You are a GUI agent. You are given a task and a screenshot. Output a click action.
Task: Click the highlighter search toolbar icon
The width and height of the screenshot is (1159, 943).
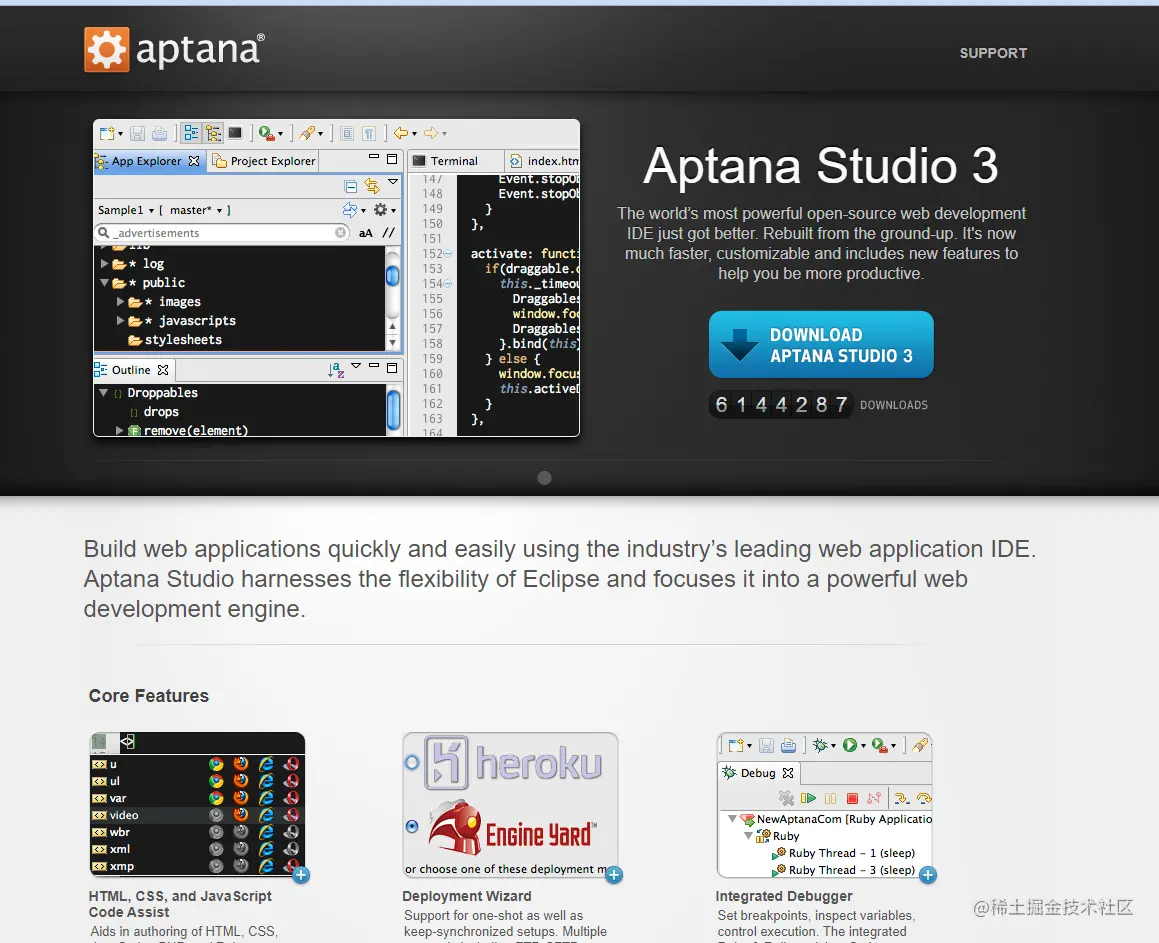point(306,133)
